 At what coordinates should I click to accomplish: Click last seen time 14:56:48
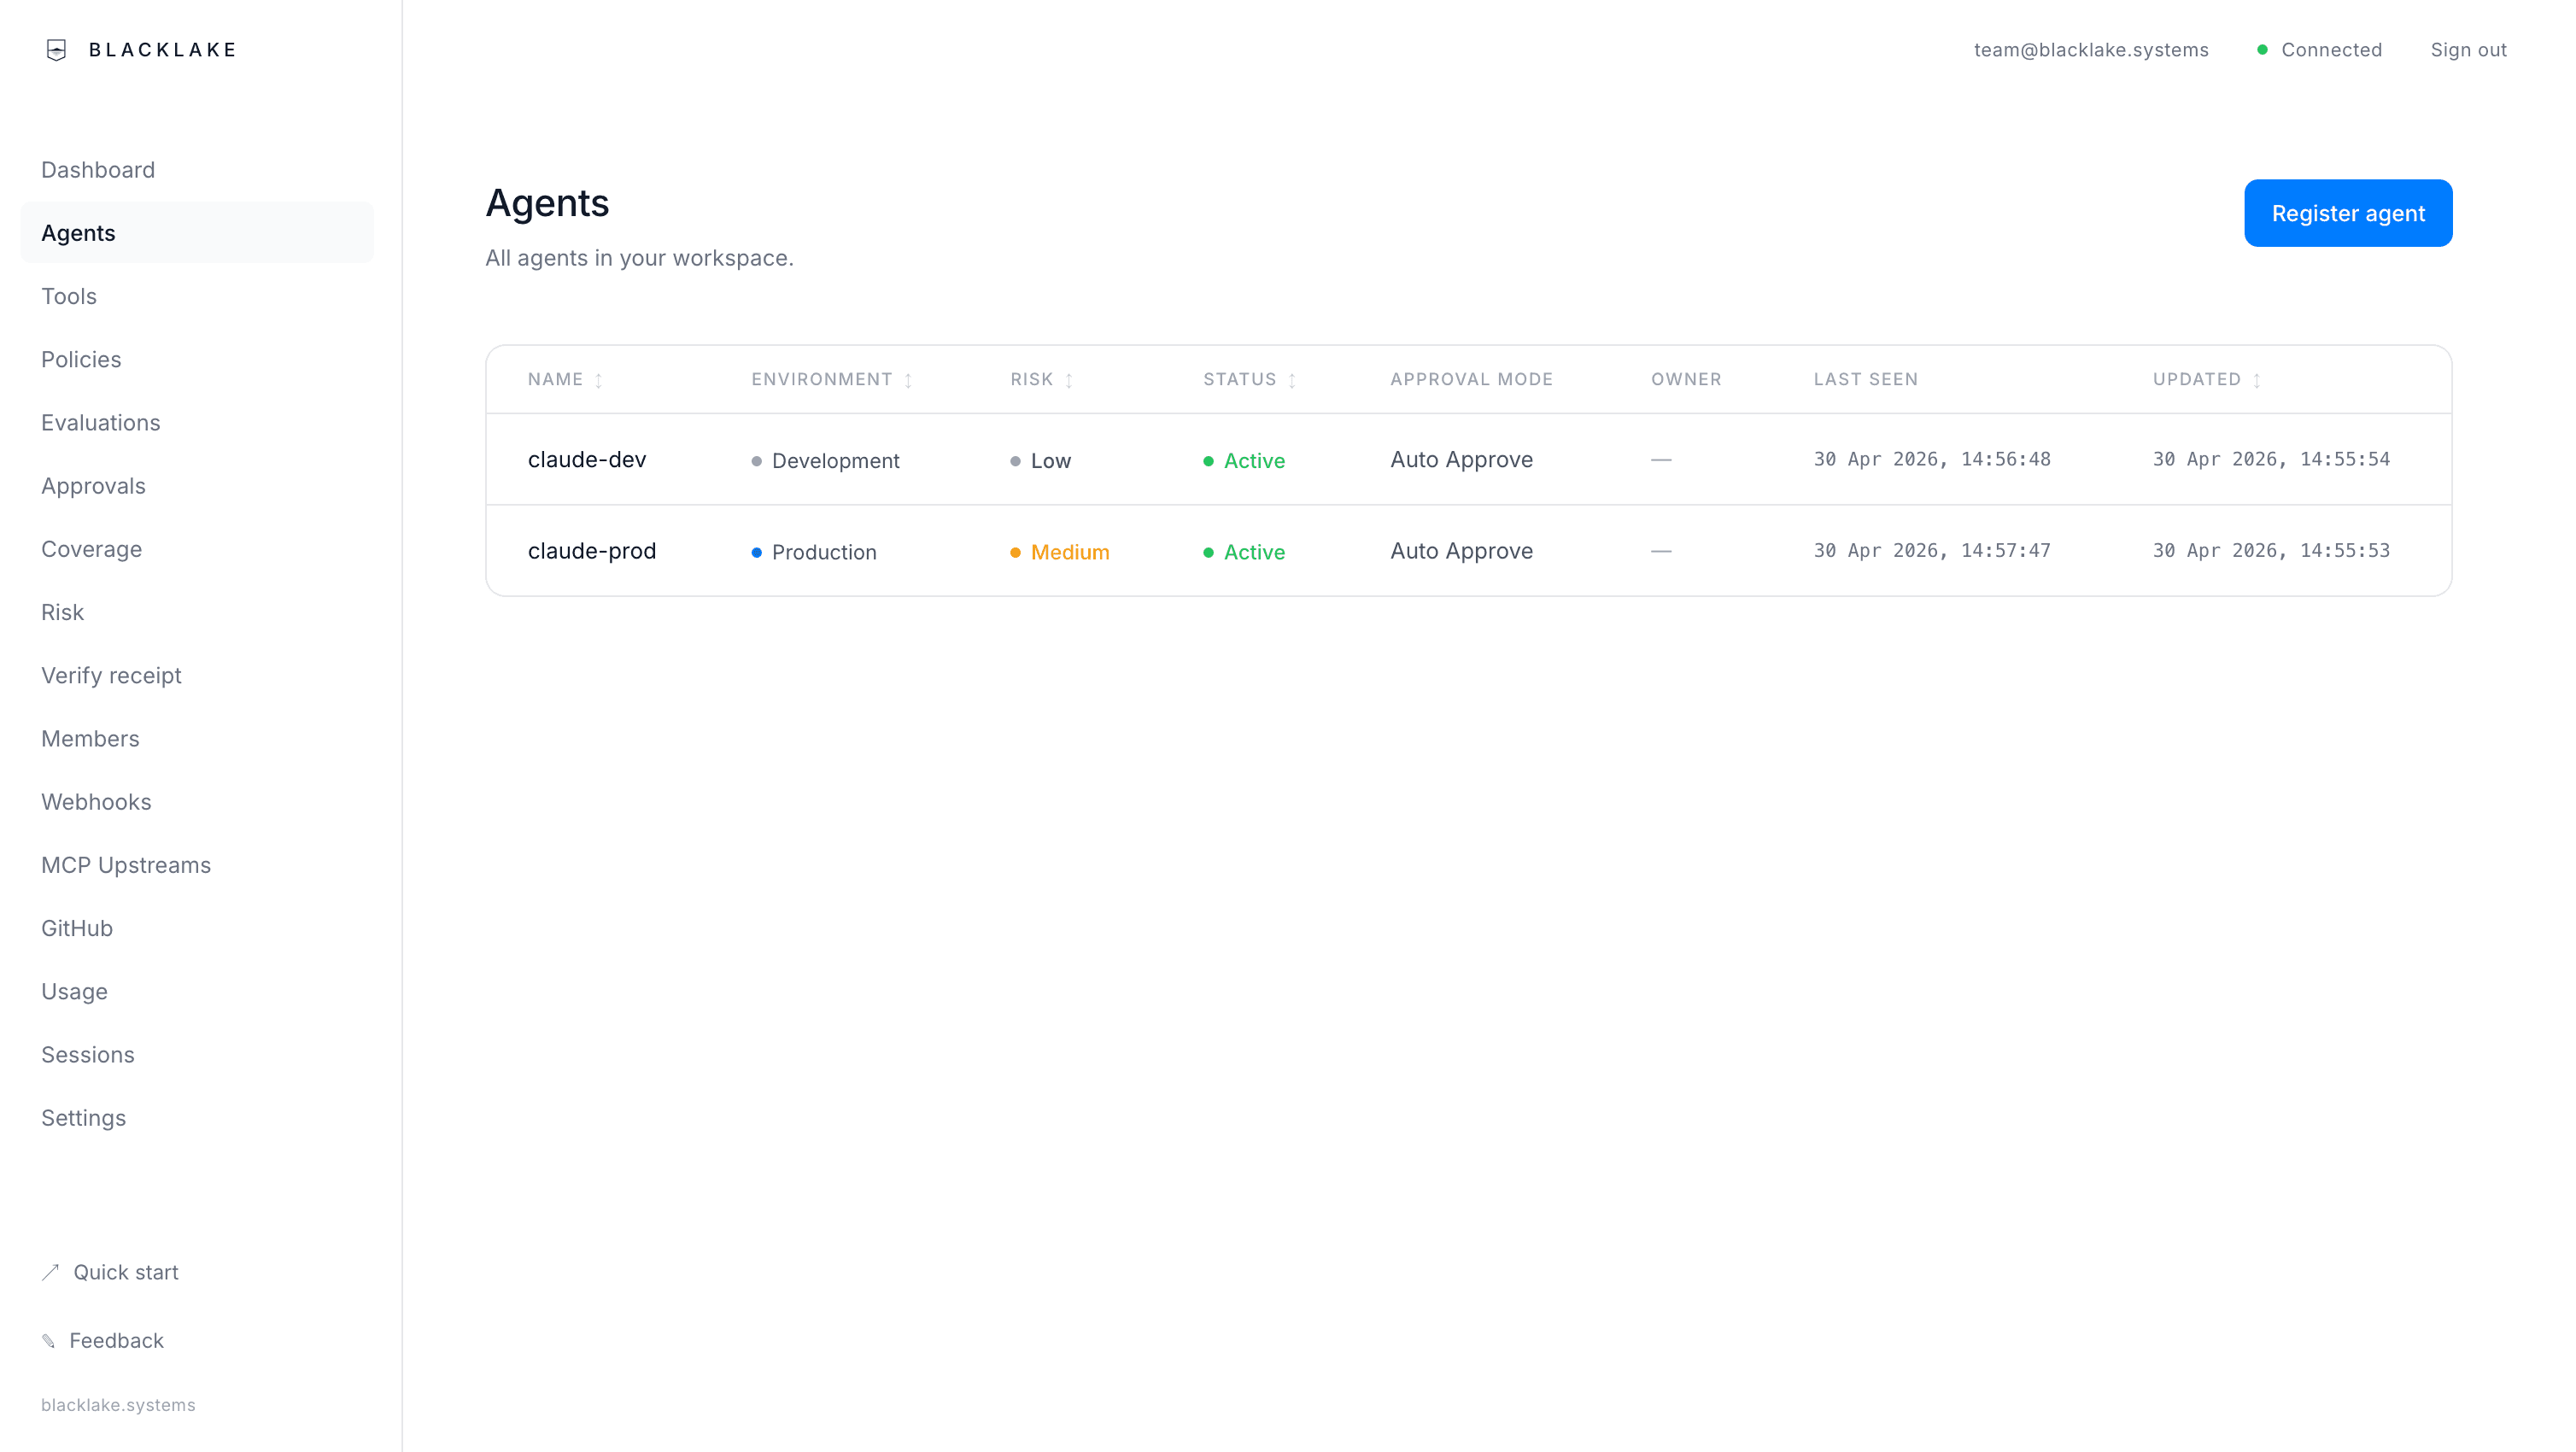coord(1932,459)
